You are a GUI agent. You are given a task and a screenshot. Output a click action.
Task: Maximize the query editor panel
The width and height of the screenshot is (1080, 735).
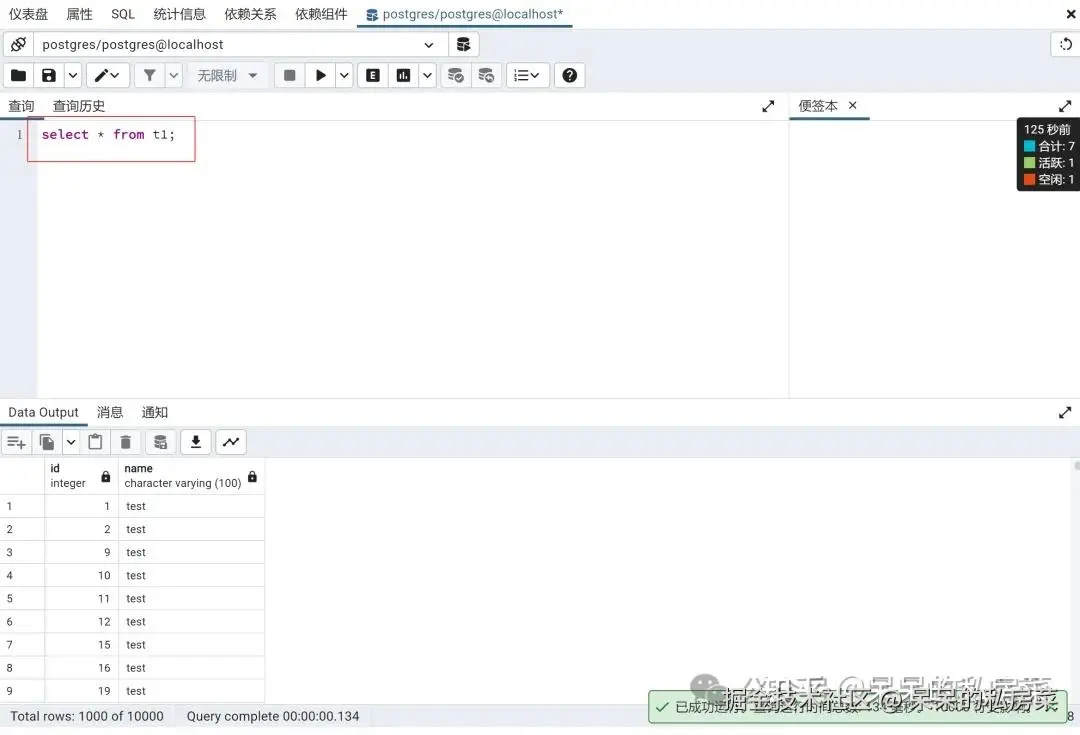[768, 106]
